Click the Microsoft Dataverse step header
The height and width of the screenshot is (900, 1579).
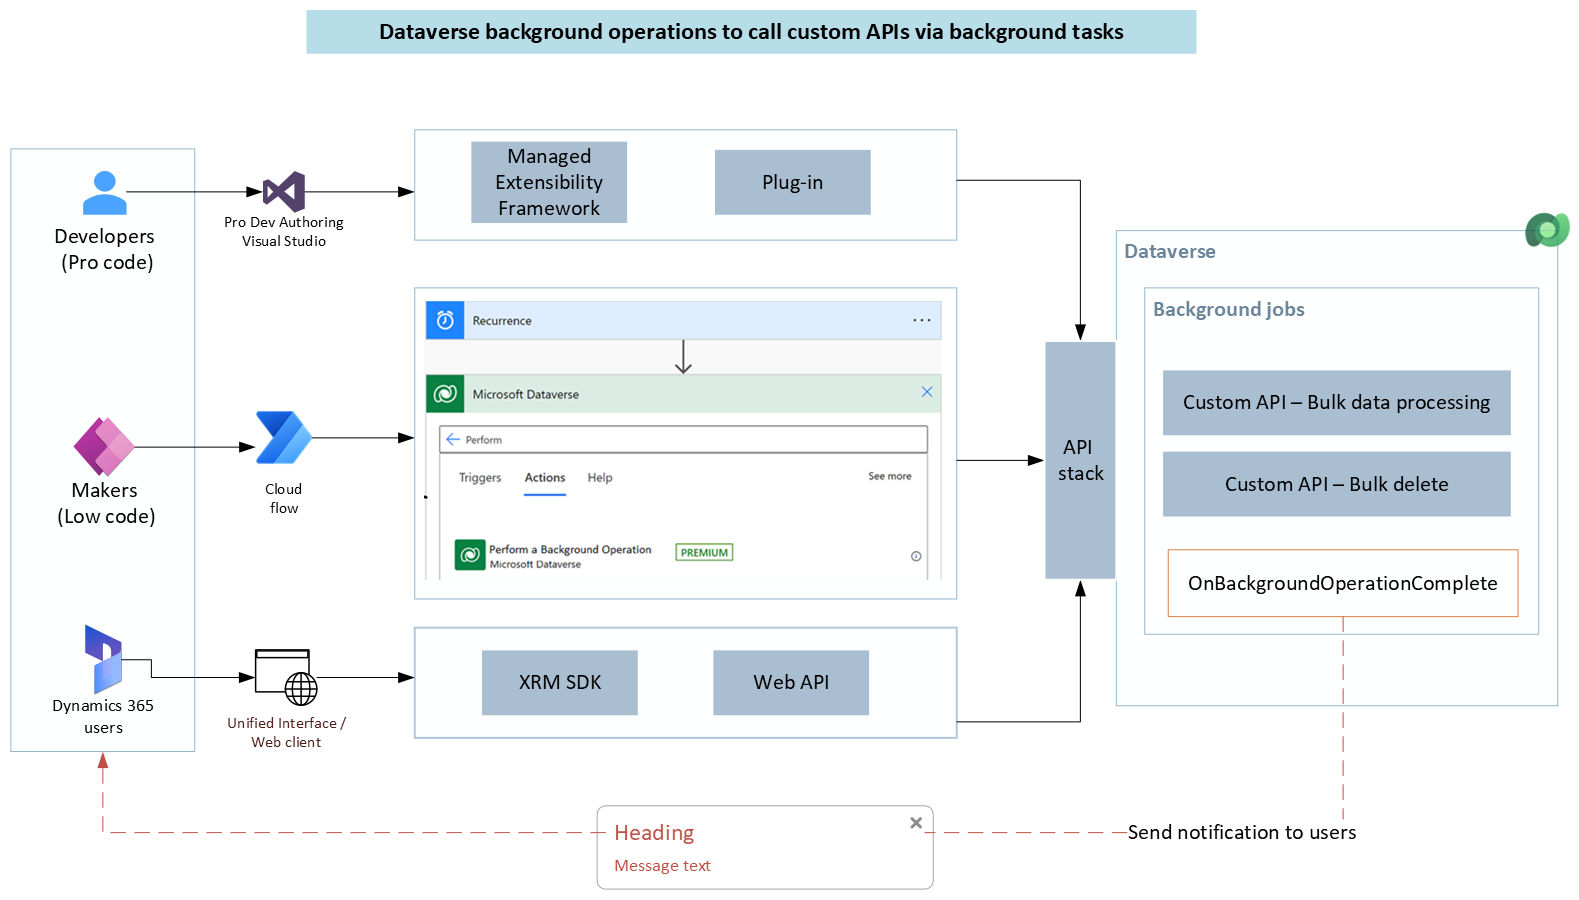[x=684, y=394]
